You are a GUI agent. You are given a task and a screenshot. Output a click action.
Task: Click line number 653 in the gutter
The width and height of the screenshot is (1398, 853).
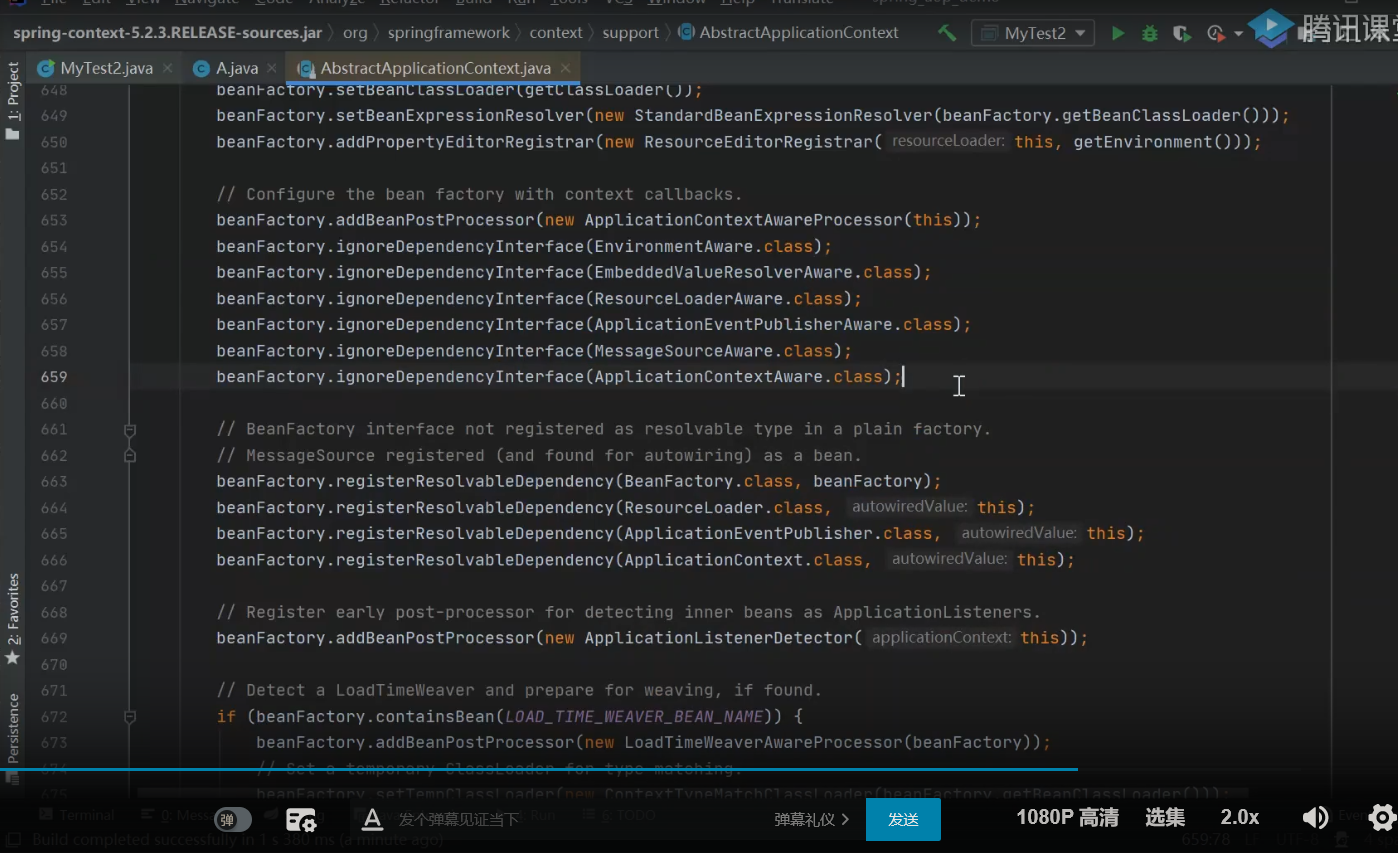(x=54, y=220)
